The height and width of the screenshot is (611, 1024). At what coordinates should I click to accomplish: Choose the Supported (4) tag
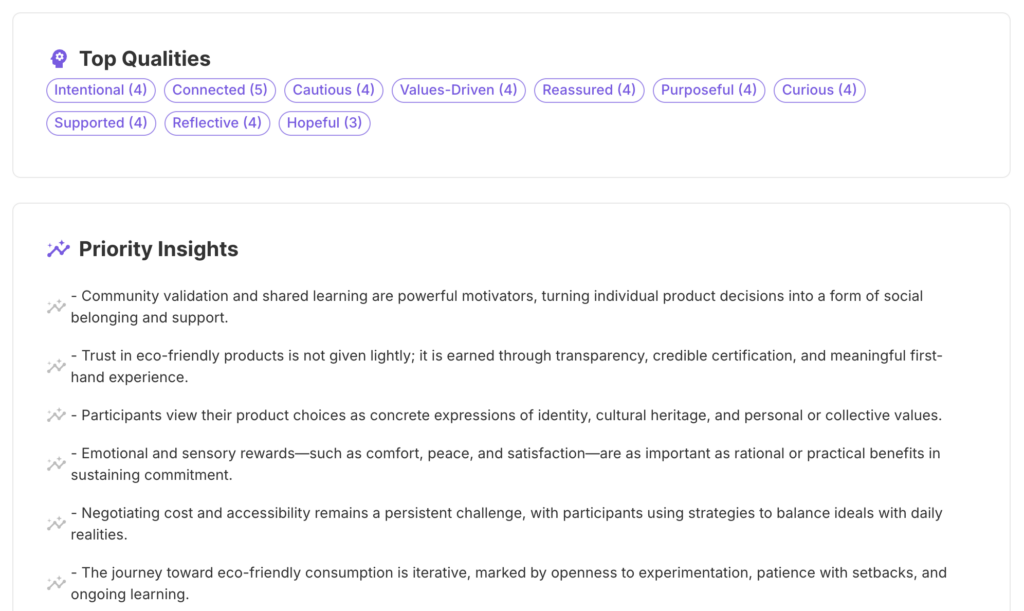coord(101,123)
